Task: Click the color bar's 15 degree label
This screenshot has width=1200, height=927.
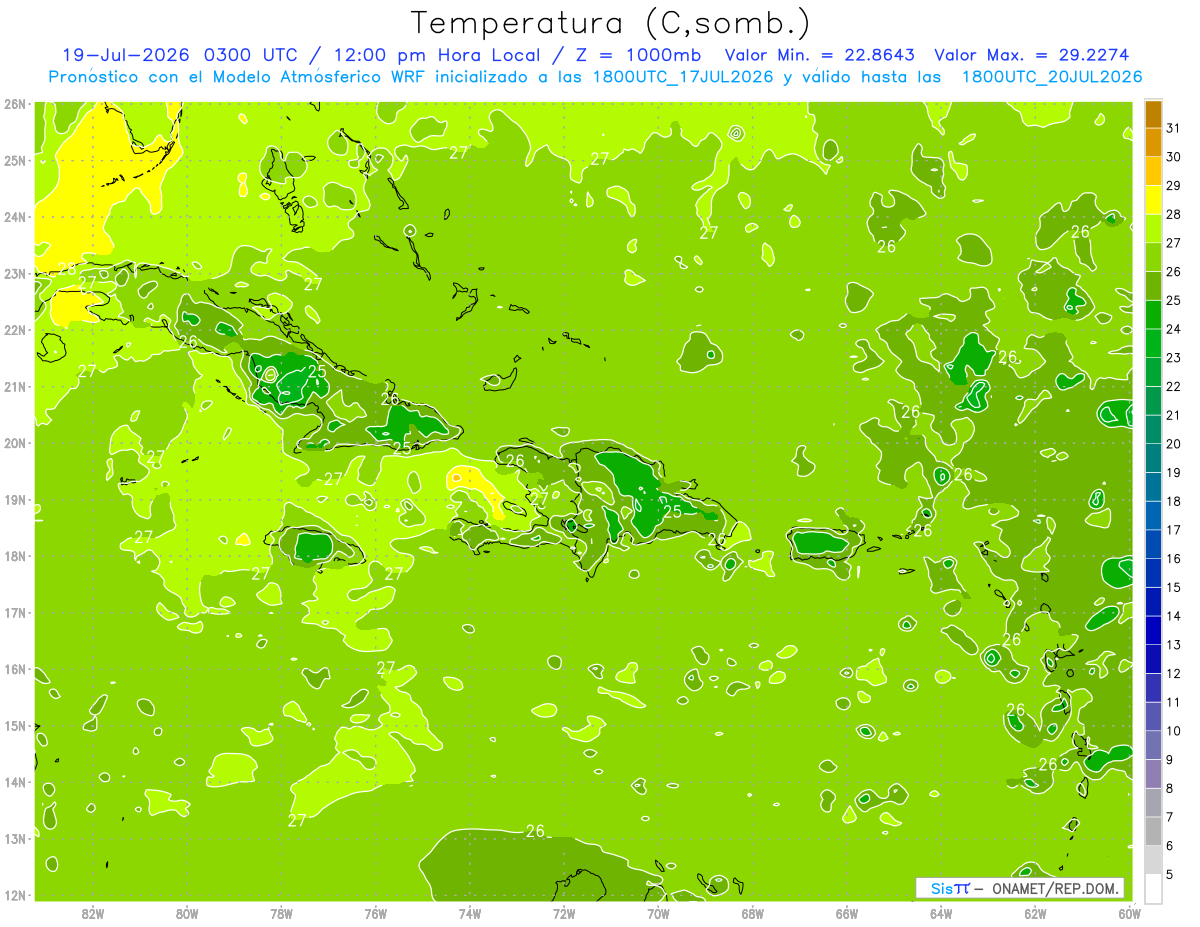Action: pos(1173,587)
